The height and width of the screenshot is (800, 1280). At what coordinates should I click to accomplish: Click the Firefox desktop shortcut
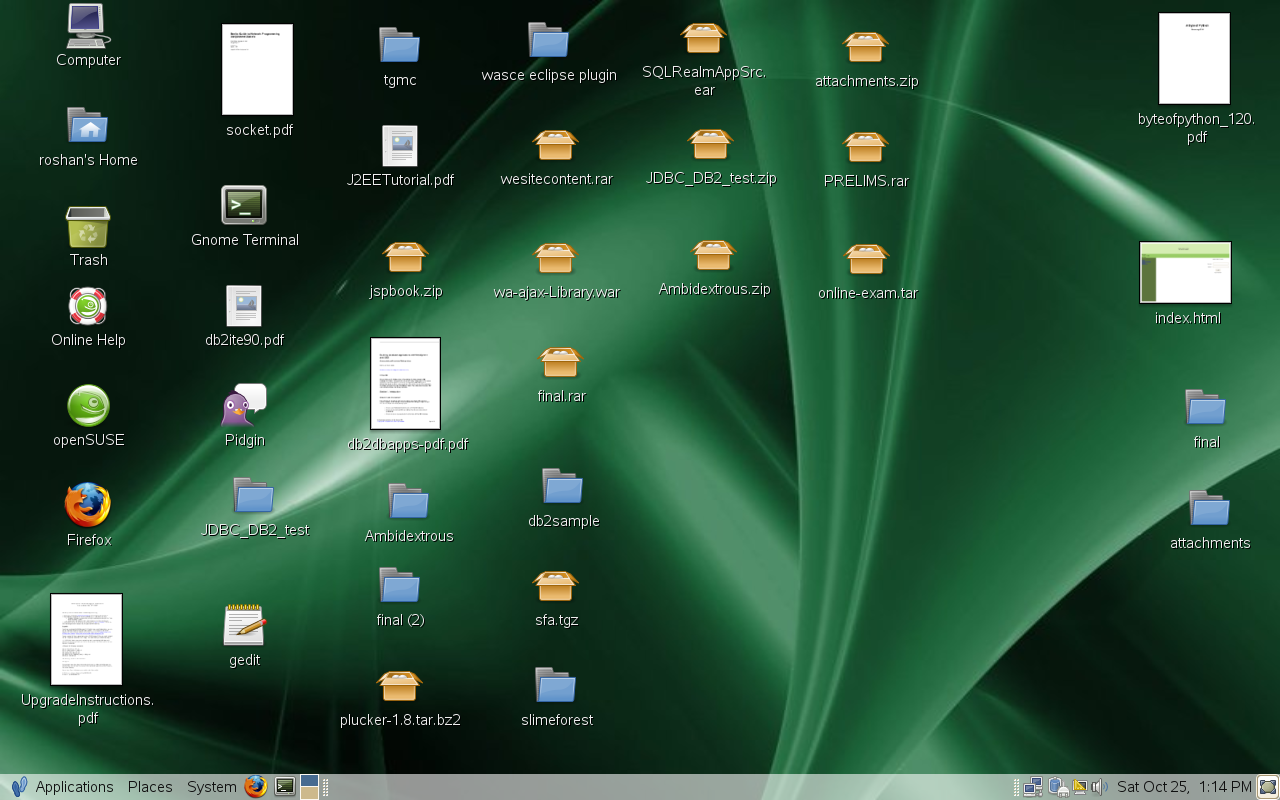click(88, 506)
